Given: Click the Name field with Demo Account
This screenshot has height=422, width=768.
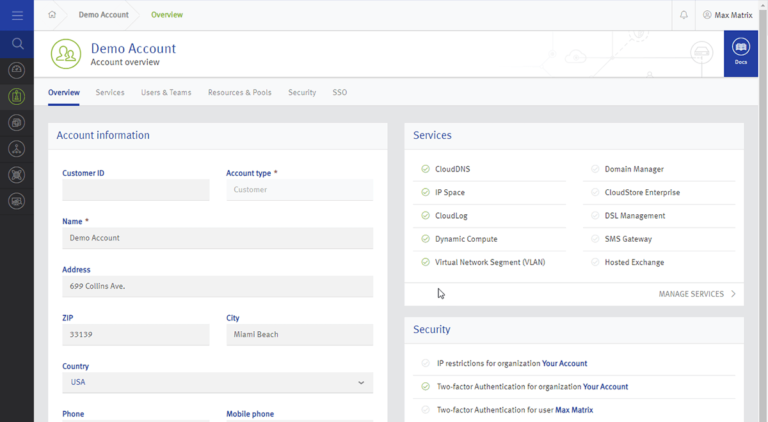Looking at the screenshot, I should (217, 238).
